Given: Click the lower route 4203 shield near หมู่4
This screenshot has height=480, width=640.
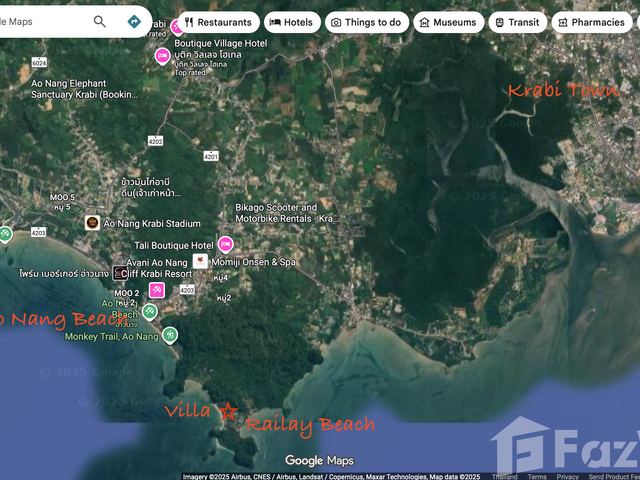Looking at the screenshot, I should [187, 290].
